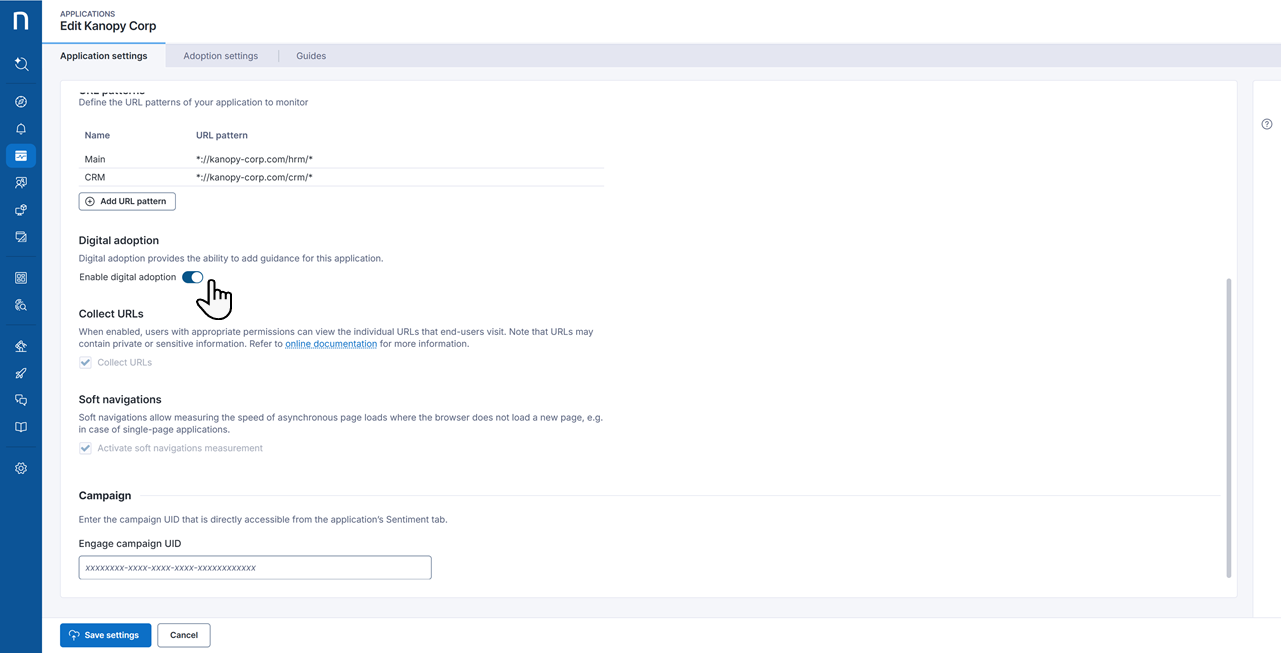
Task: Click the highlighted Applications sidebar icon
Action: coord(21,156)
